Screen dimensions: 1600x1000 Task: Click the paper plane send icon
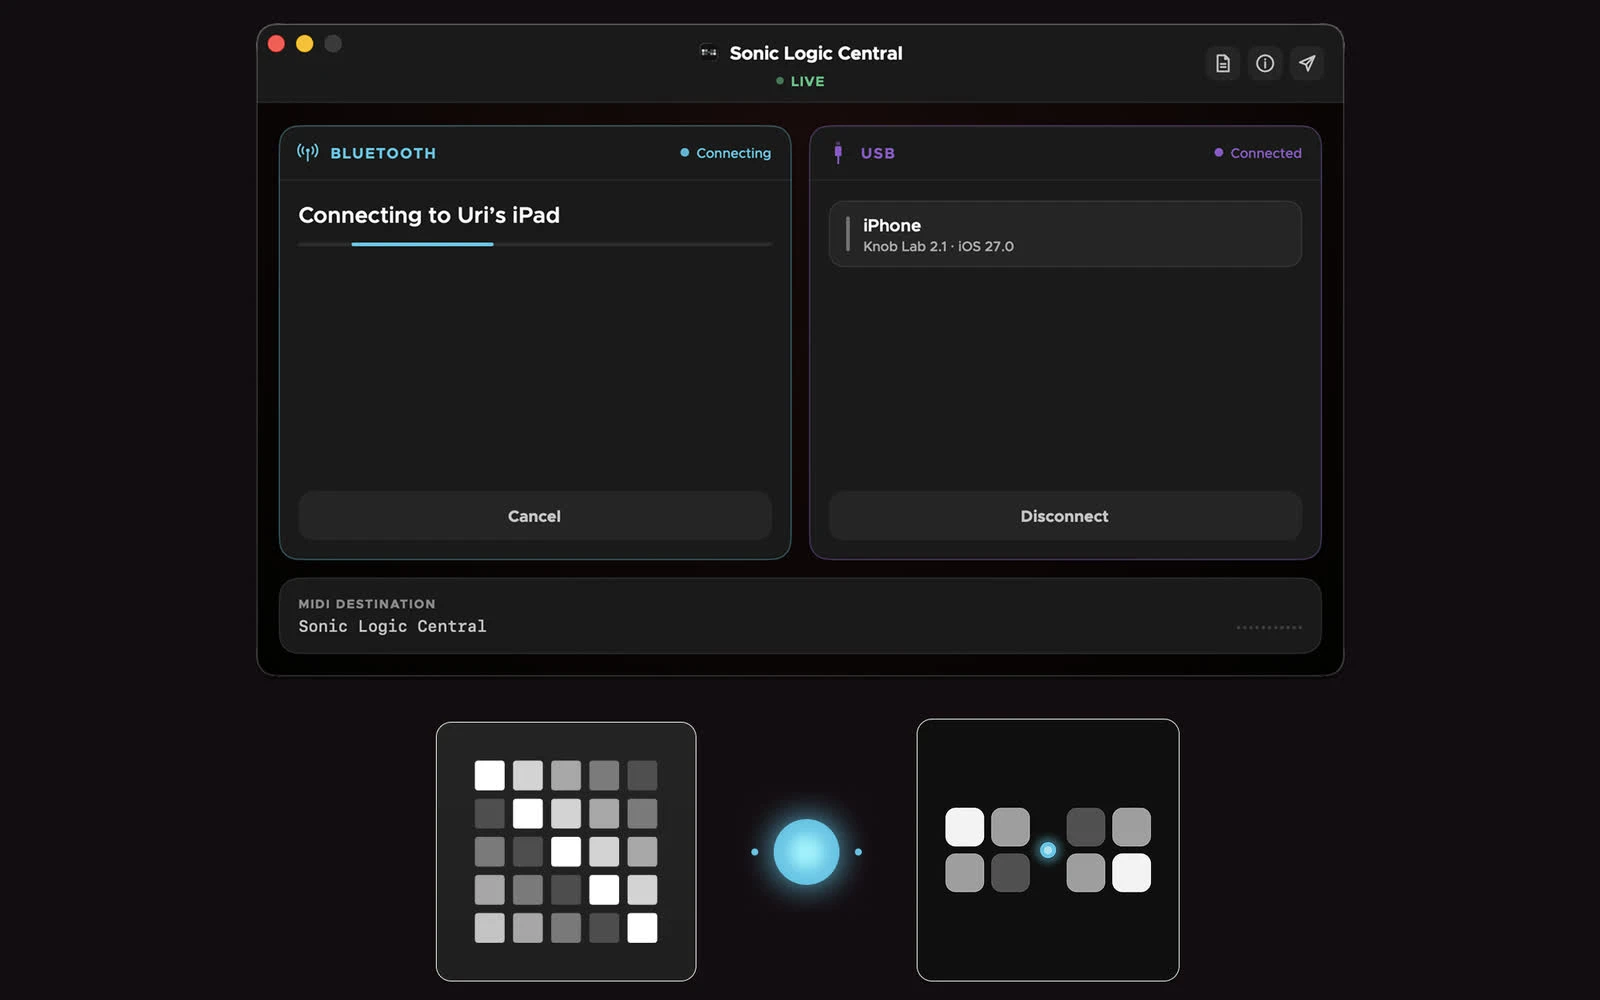1307,63
